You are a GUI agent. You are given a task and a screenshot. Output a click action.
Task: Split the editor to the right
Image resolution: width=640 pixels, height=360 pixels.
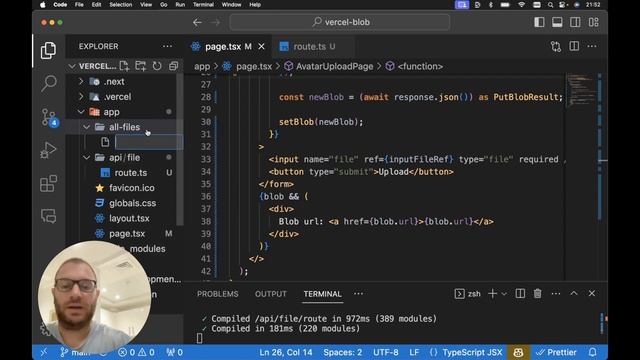click(x=574, y=47)
